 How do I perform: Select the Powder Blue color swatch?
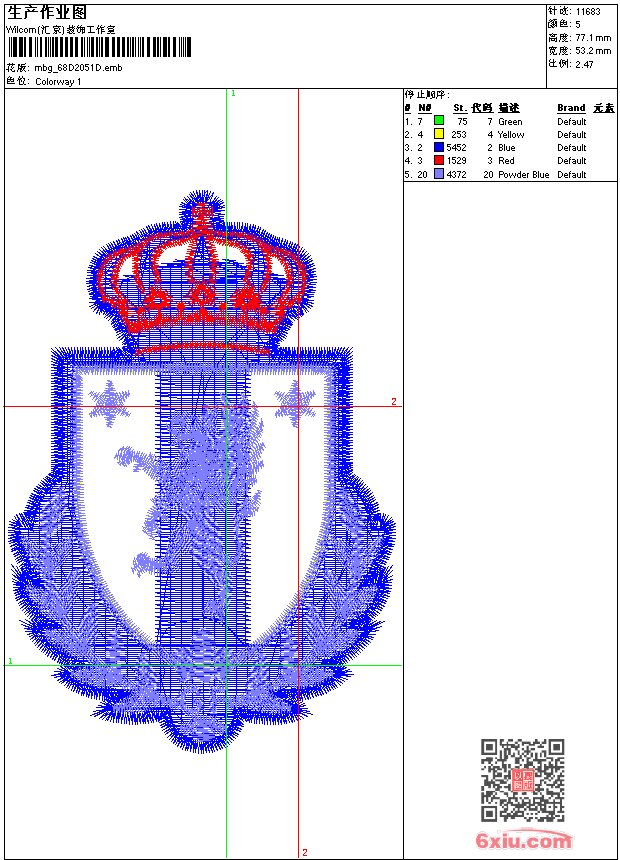pos(439,174)
